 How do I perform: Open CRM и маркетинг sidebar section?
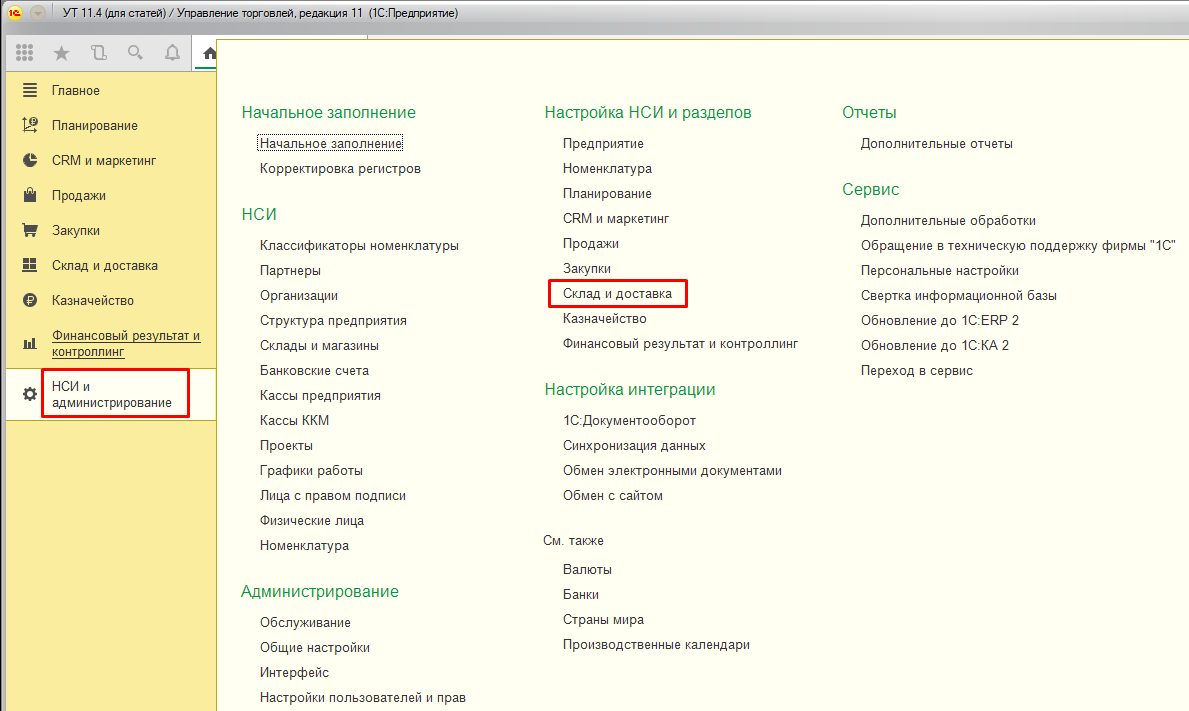point(104,161)
